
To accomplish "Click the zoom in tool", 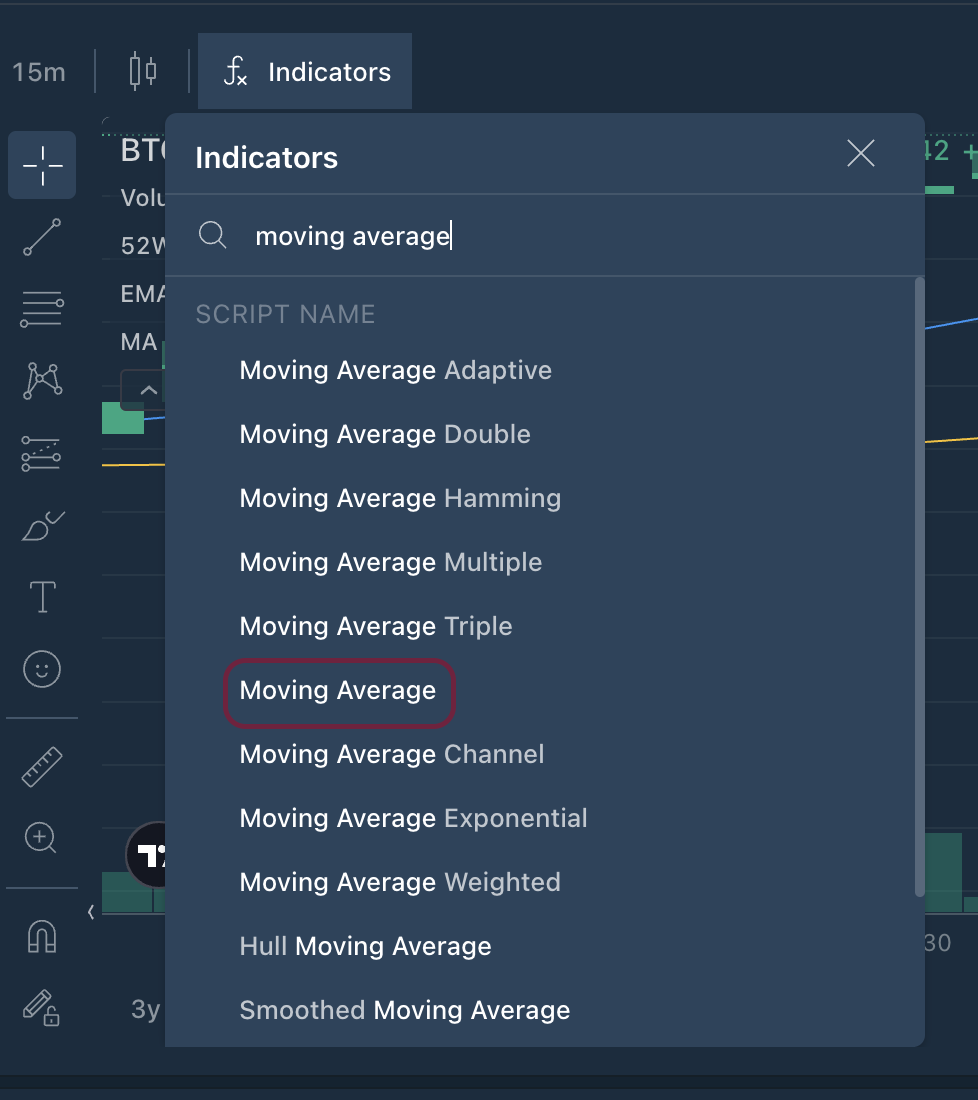I will (42, 838).
